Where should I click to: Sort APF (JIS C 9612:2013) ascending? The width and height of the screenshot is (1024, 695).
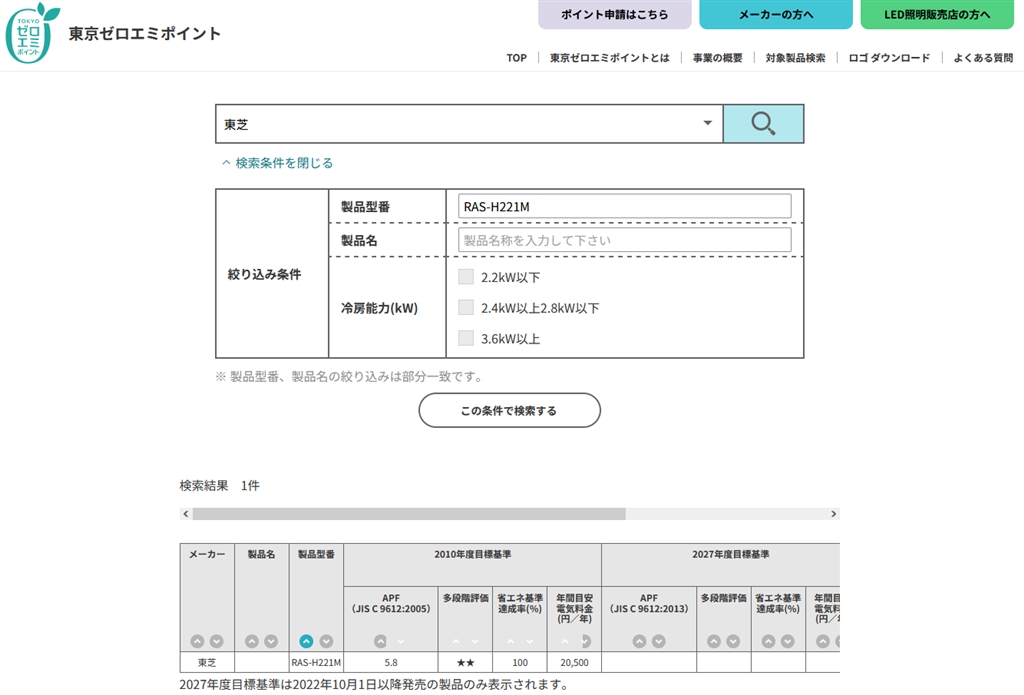639,641
